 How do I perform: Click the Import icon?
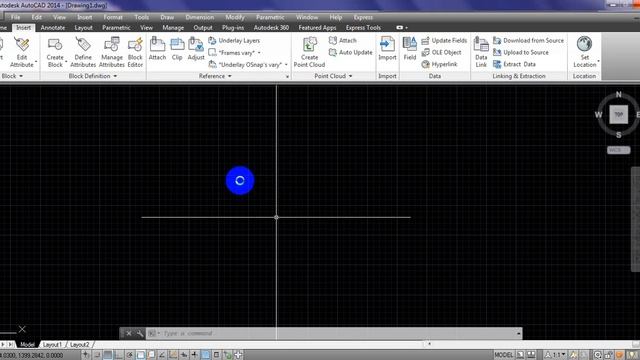click(x=387, y=44)
